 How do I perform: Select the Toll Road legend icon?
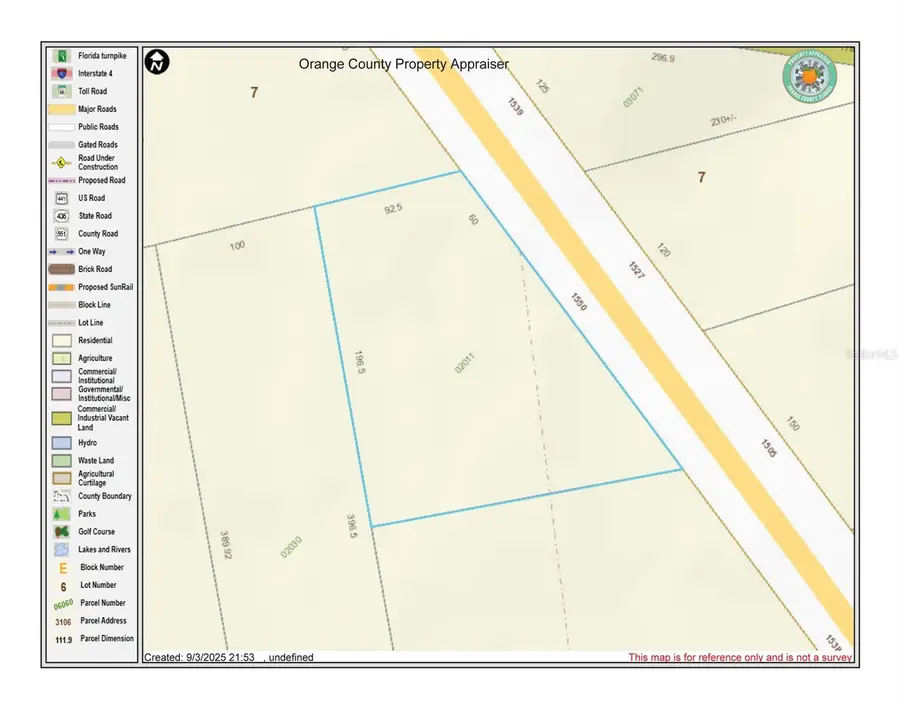pyautogui.click(x=62, y=91)
